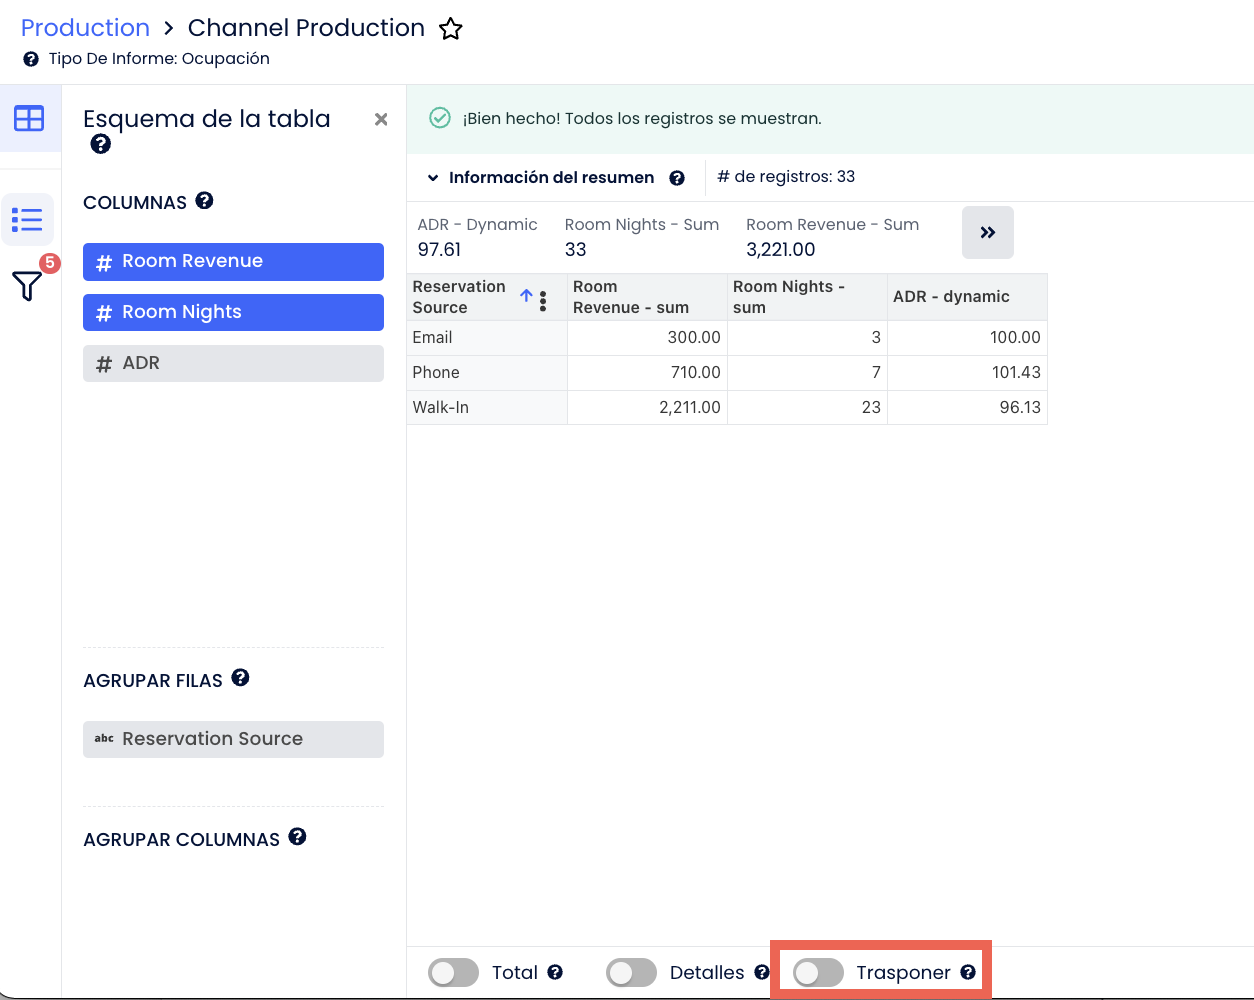Screen dimensions: 1254x1000
Task: Go to Production breadcrumb link
Action: pos(85,28)
